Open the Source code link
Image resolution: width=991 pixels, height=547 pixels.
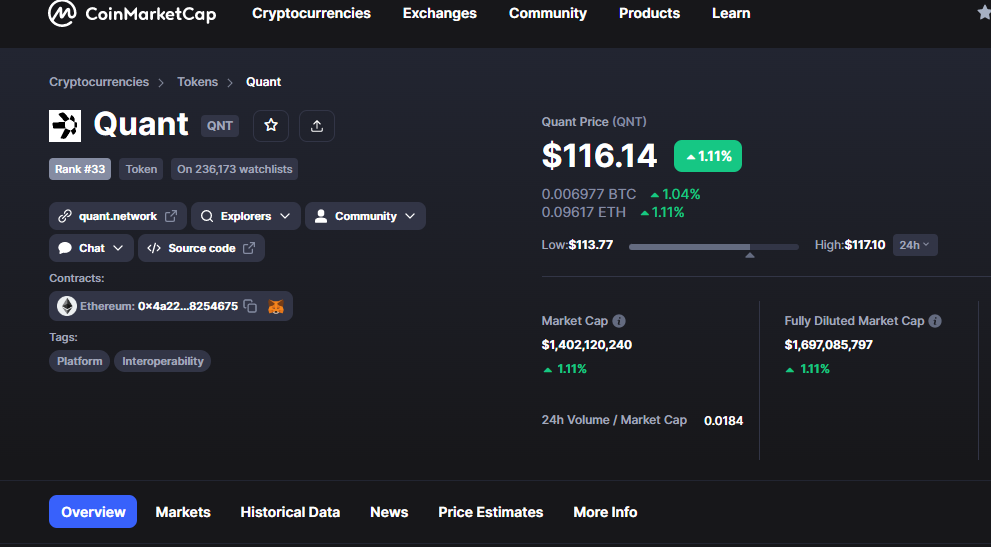click(x=202, y=248)
